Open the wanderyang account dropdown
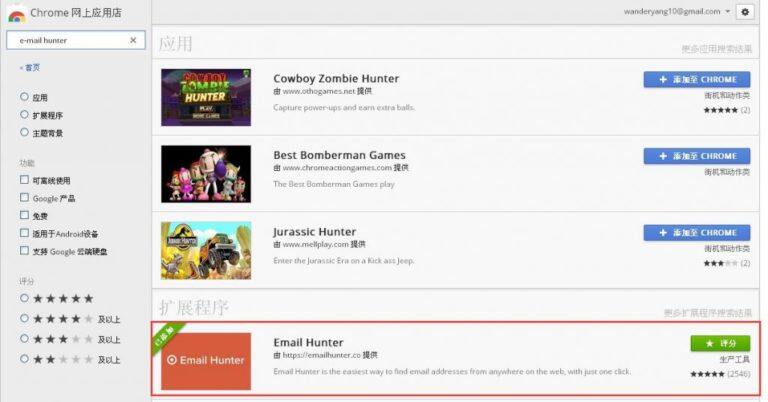 (x=676, y=11)
